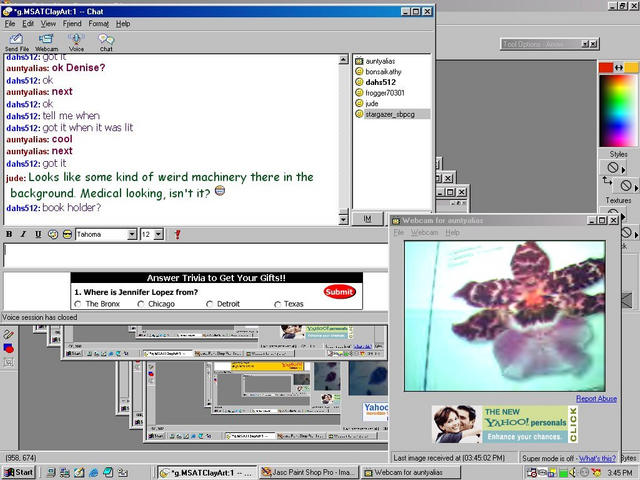This screenshot has width=640, height=480.
Task: Select The Bronx radio option
Action: pos(78,304)
